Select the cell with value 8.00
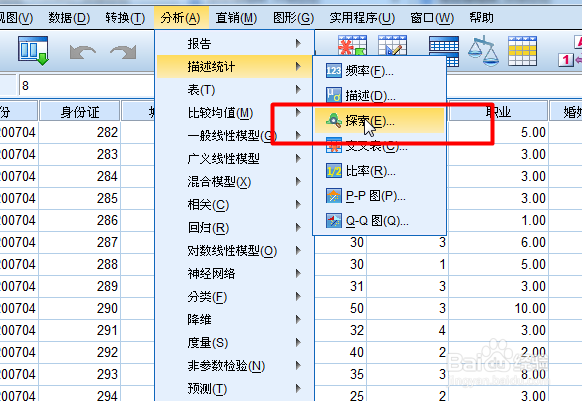 pos(498,374)
